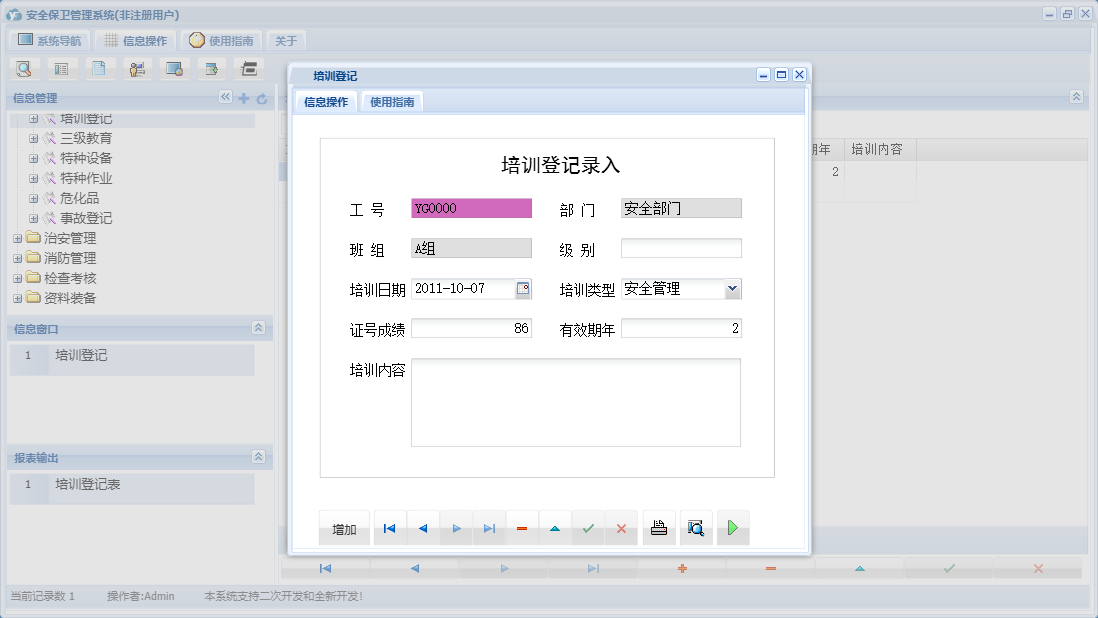Confirm the record with the green checkmark
Image resolution: width=1098 pixels, height=618 pixels.
point(588,528)
